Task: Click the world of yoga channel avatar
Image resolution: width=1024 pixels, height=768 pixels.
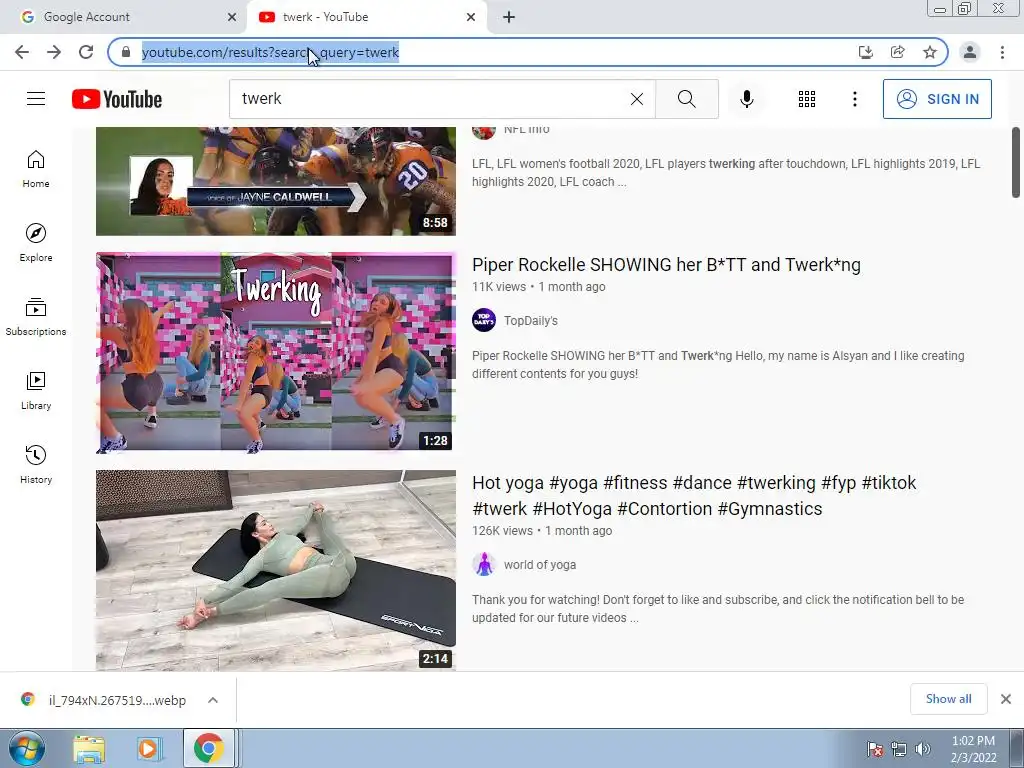Action: [x=484, y=564]
